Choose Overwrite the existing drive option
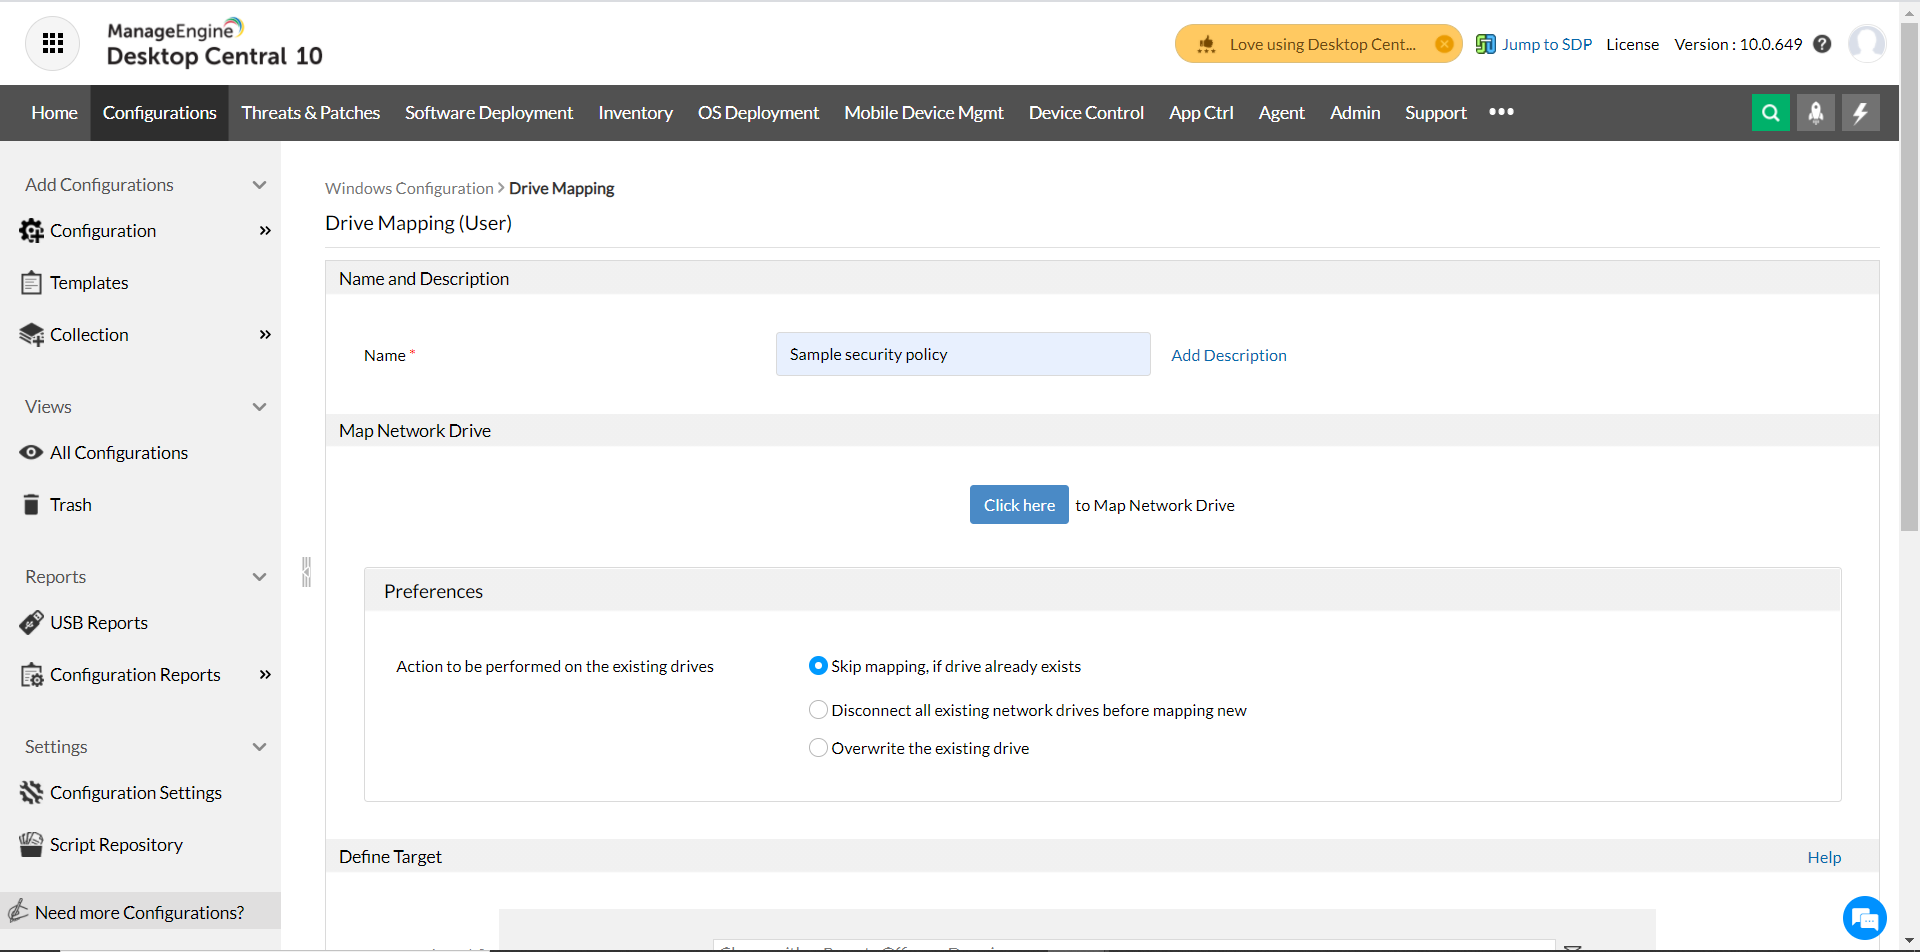 [x=818, y=748]
